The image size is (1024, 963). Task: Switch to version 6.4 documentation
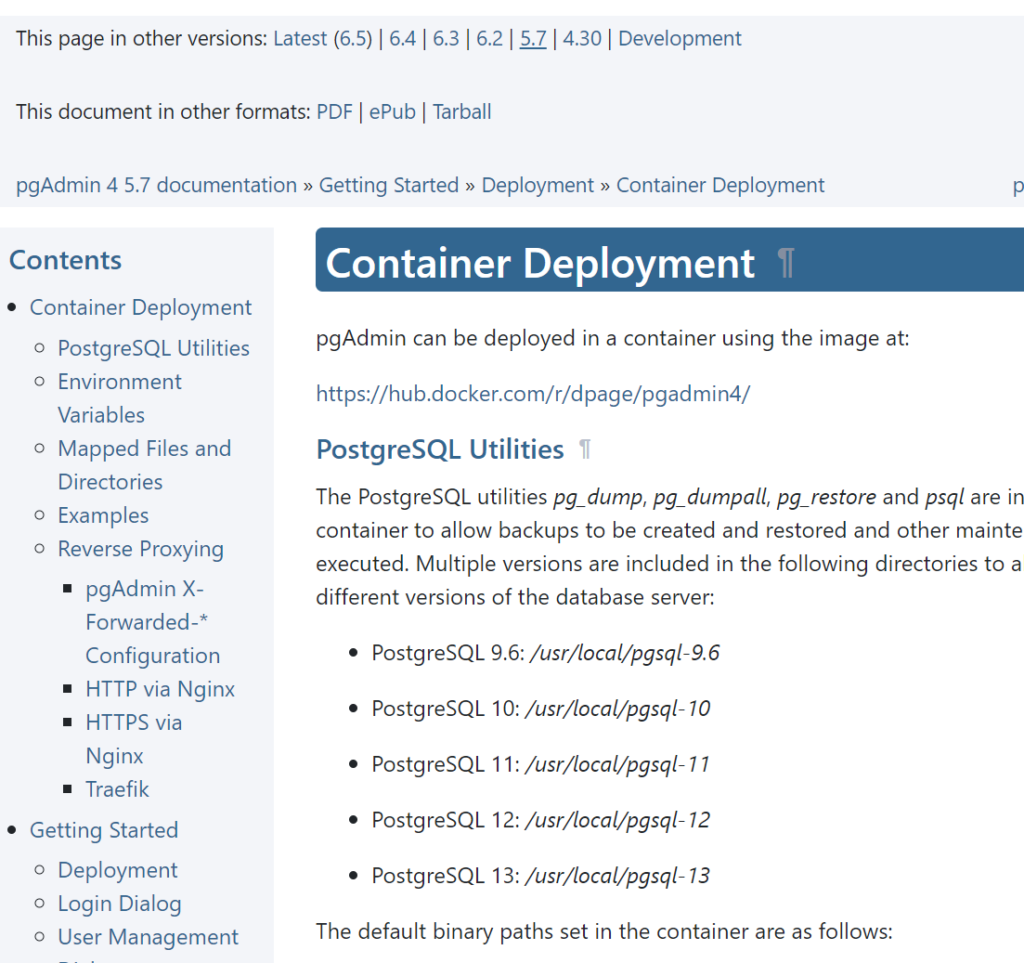(402, 39)
